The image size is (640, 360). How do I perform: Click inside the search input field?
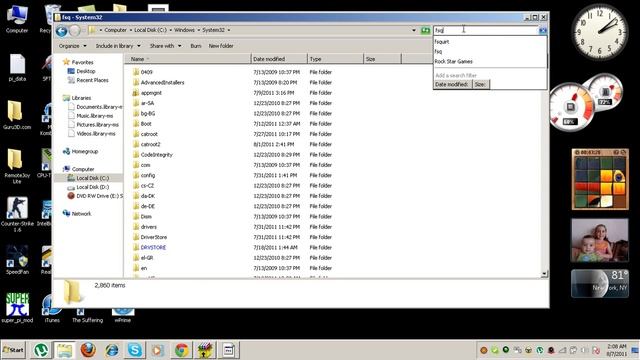click(486, 30)
